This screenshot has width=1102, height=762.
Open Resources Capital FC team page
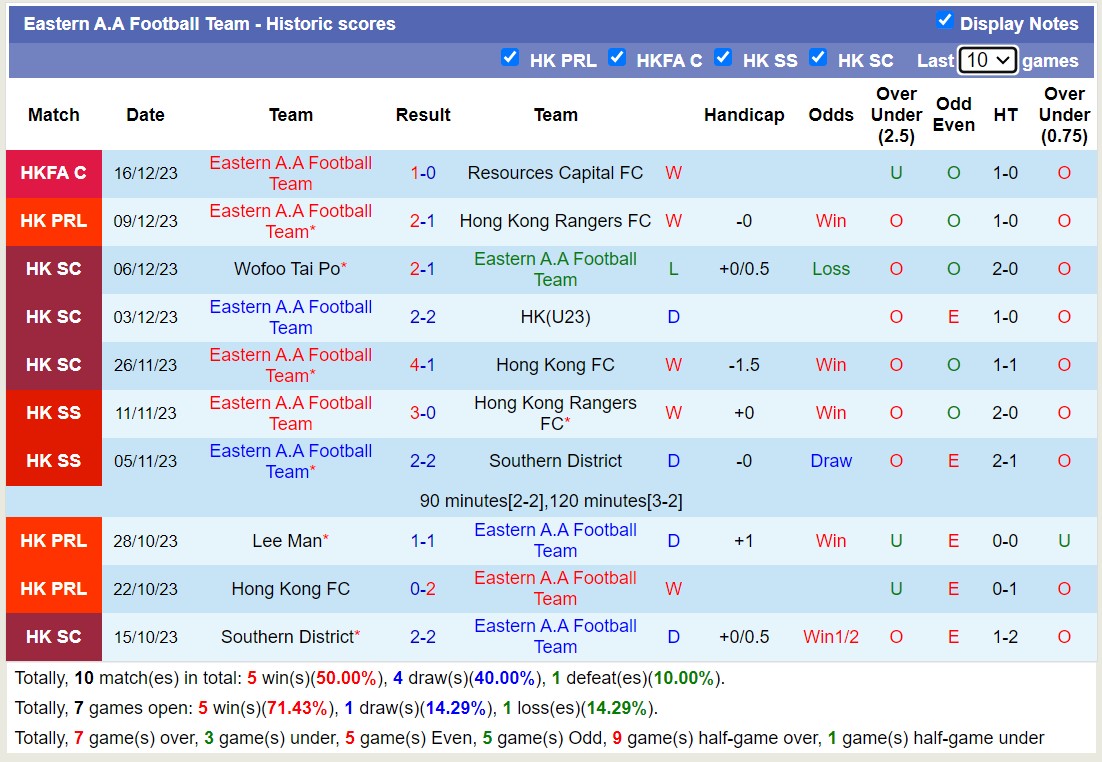click(555, 172)
